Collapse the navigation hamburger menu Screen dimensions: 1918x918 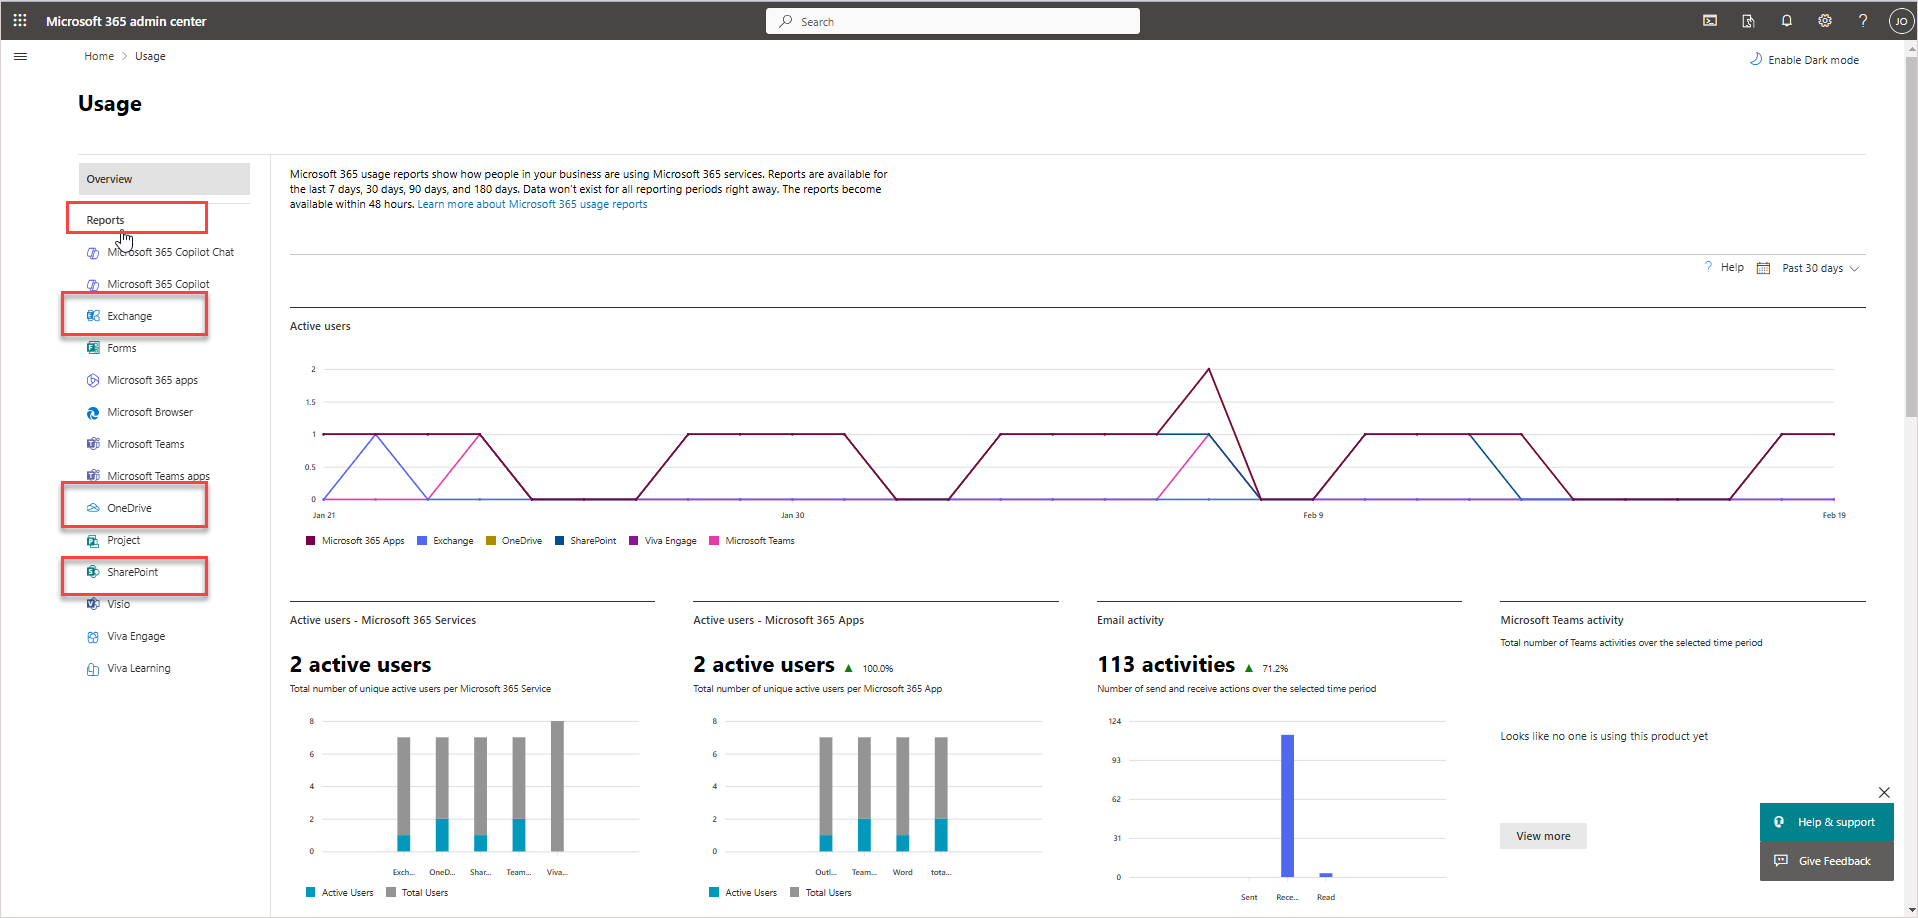pyautogui.click(x=20, y=57)
